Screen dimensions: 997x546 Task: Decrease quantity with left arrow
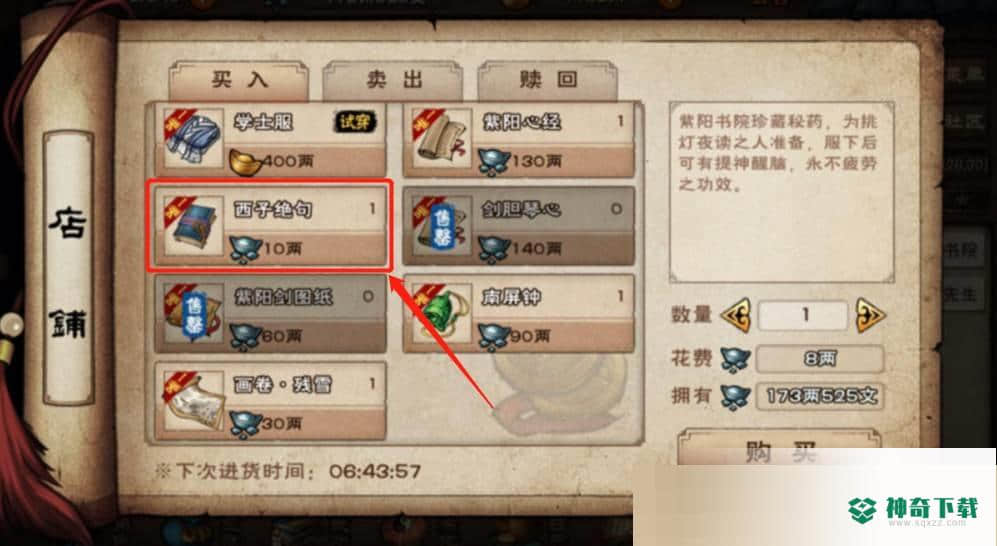coord(736,315)
